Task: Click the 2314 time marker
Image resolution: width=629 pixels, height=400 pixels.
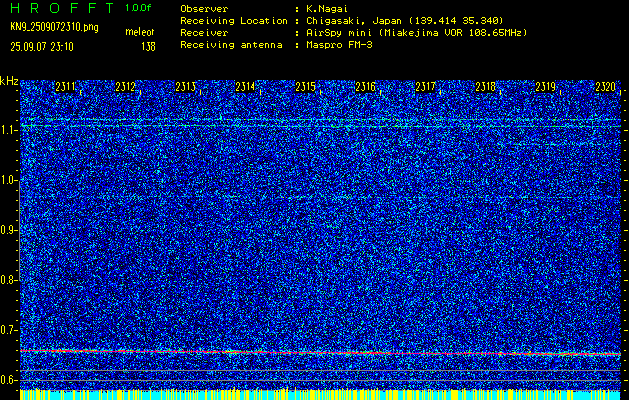Action: coord(245,87)
